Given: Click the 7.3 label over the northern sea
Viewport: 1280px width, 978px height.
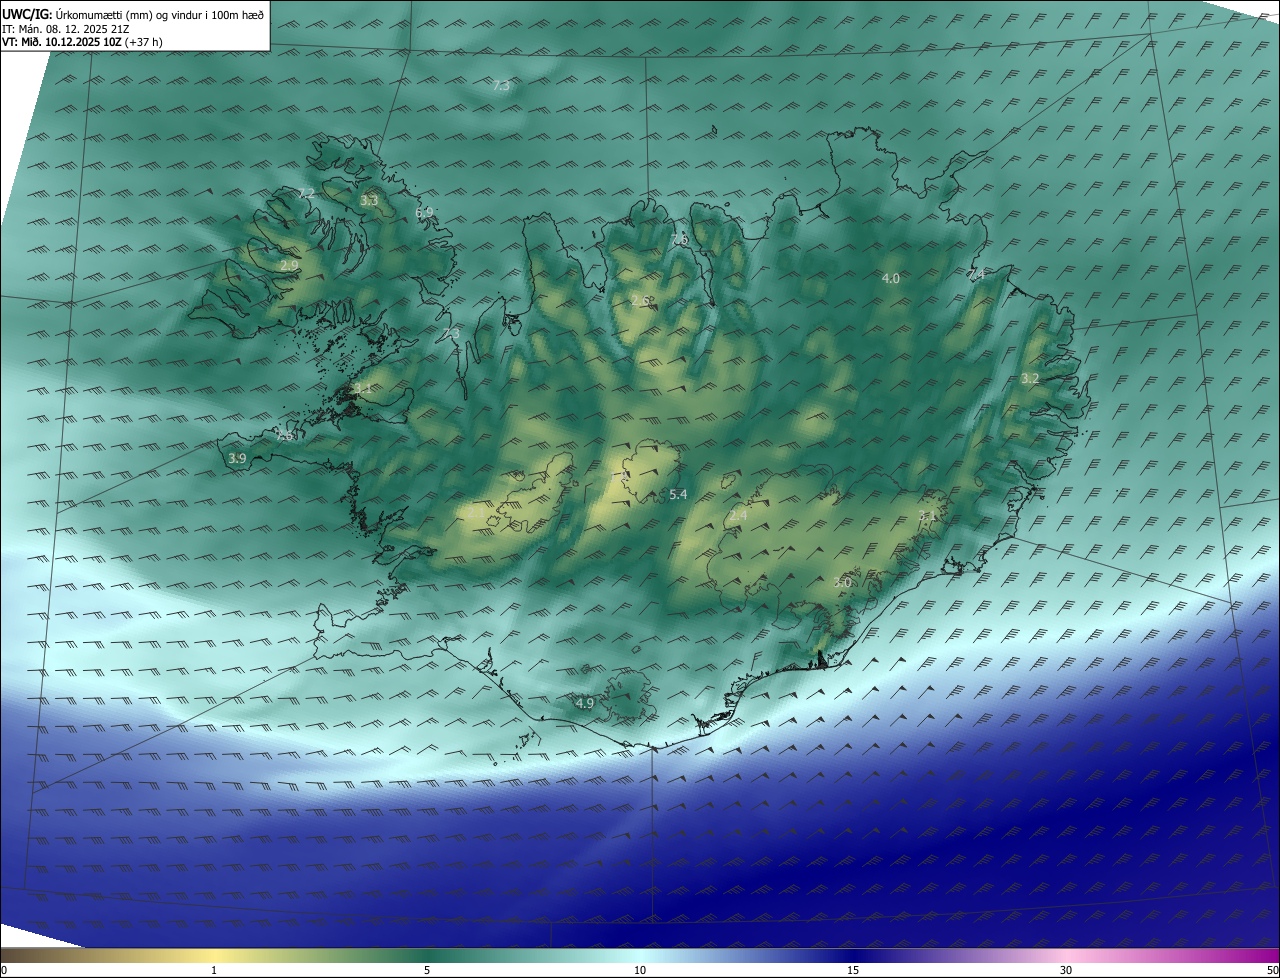Looking at the screenshot, I should 501,86.
